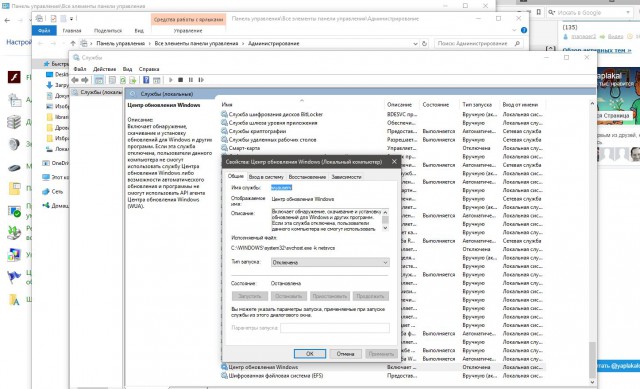Screen dimensions: 640x389
Task: Switch to Восстановление tab in properties dialog
Action: coord(307,177)
